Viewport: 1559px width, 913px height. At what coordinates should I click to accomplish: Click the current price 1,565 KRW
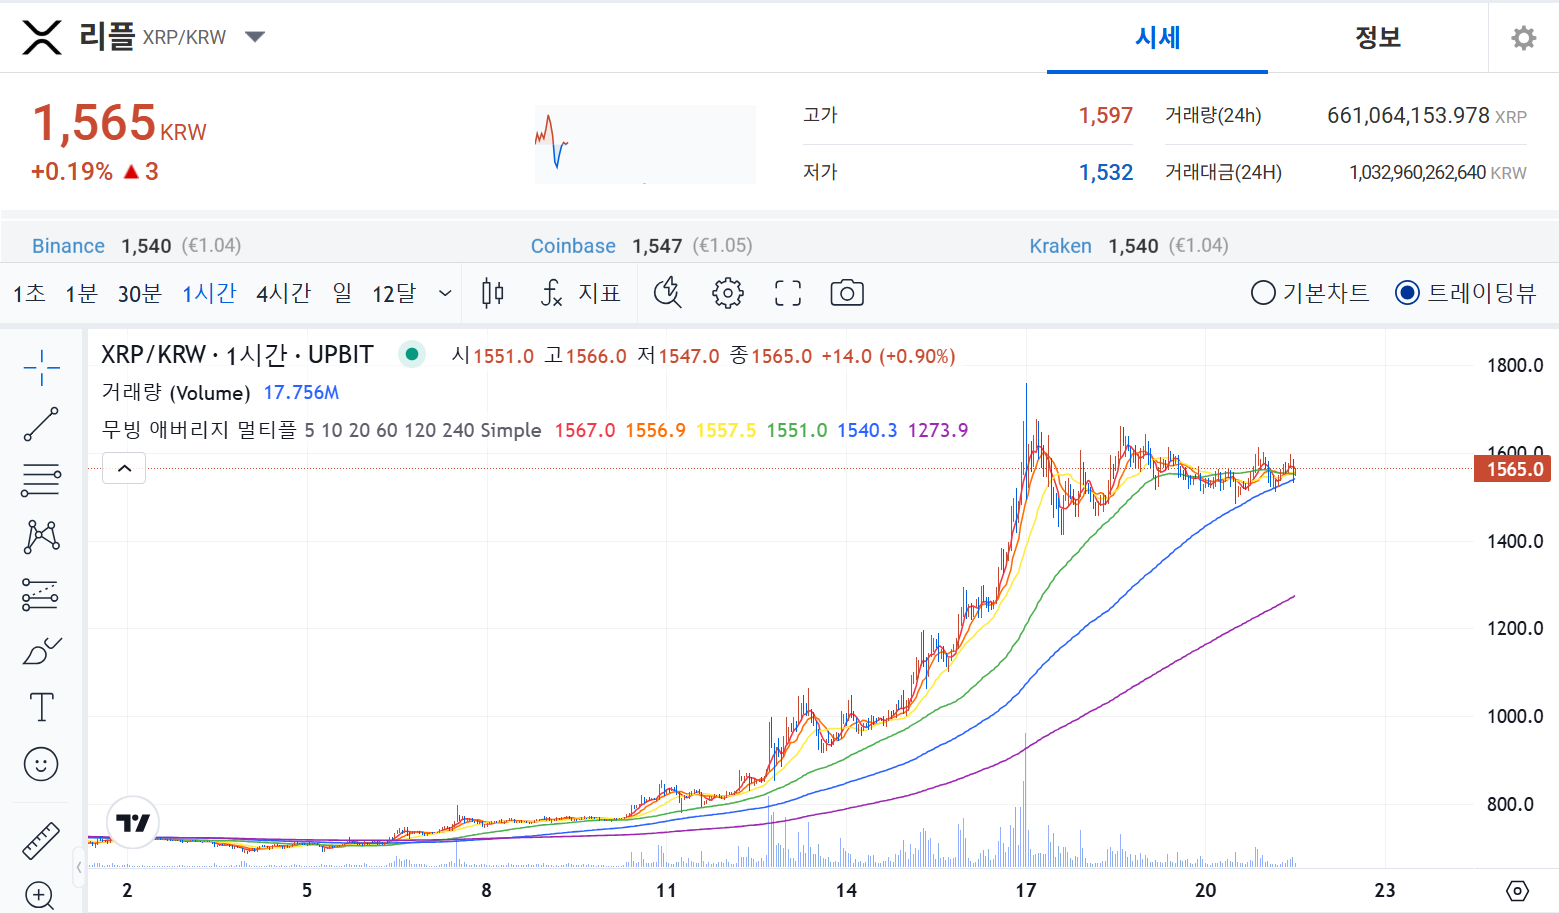119,124
